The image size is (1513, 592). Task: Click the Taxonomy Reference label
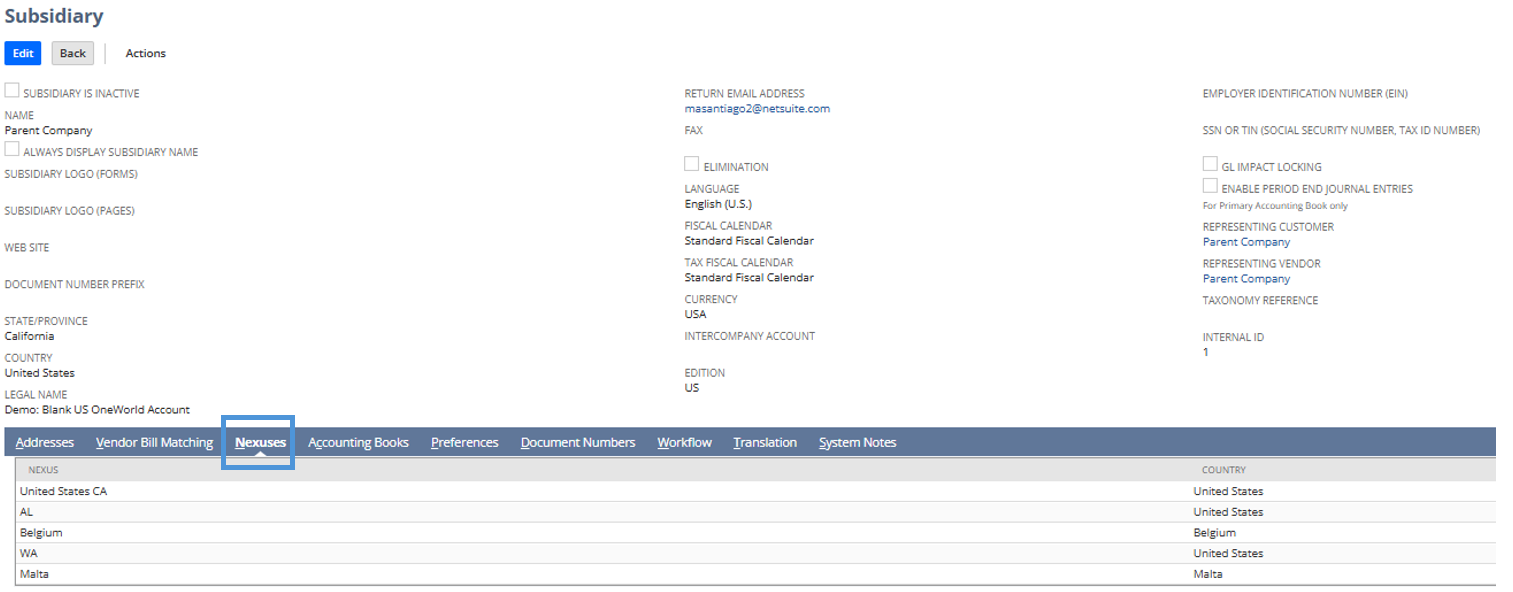1260,300
